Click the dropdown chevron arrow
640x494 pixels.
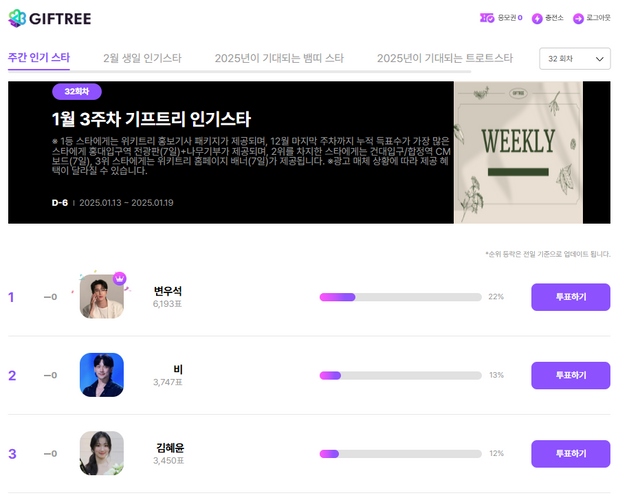(599, 59)
